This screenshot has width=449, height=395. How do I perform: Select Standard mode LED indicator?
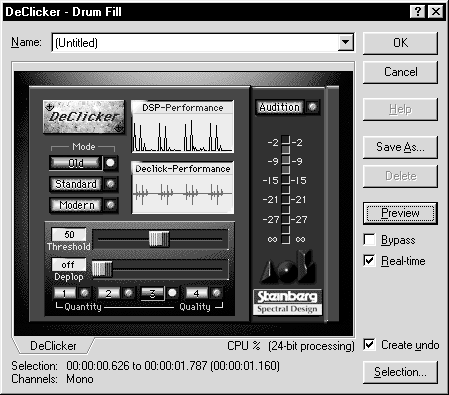[110, 184]
